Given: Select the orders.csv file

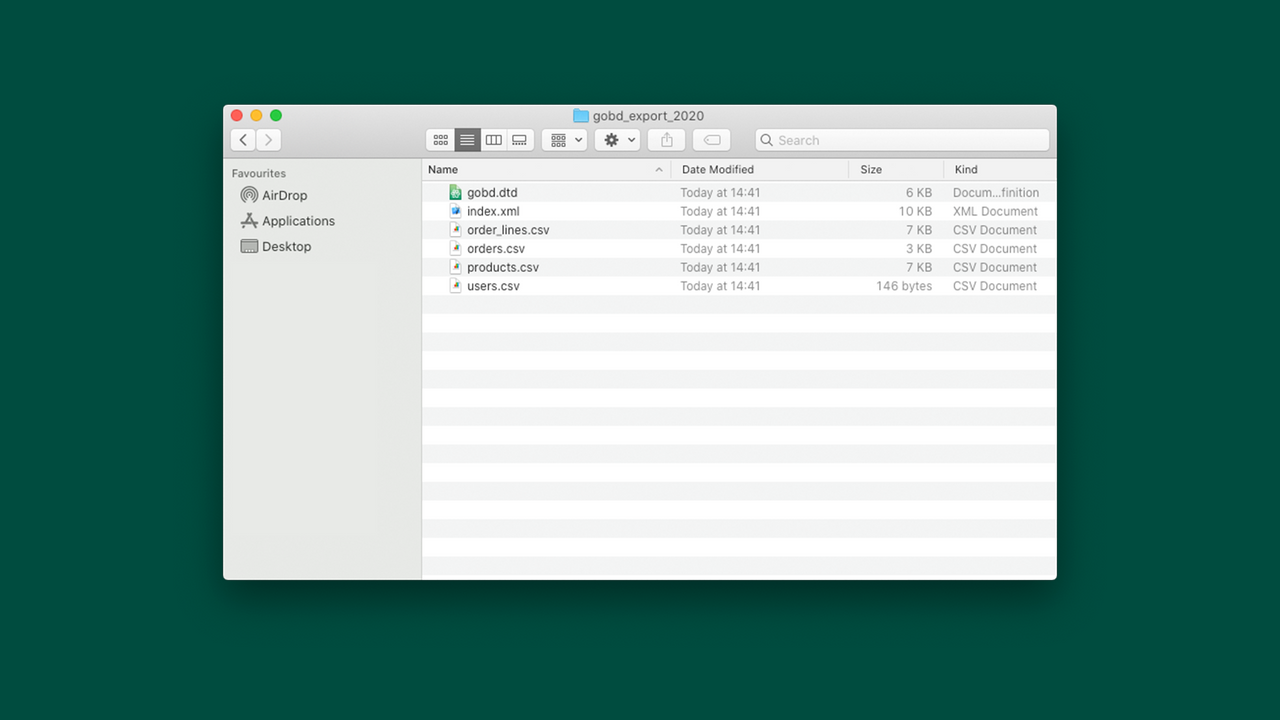Looking at the screenshot, I should click(x=497, y=248).
